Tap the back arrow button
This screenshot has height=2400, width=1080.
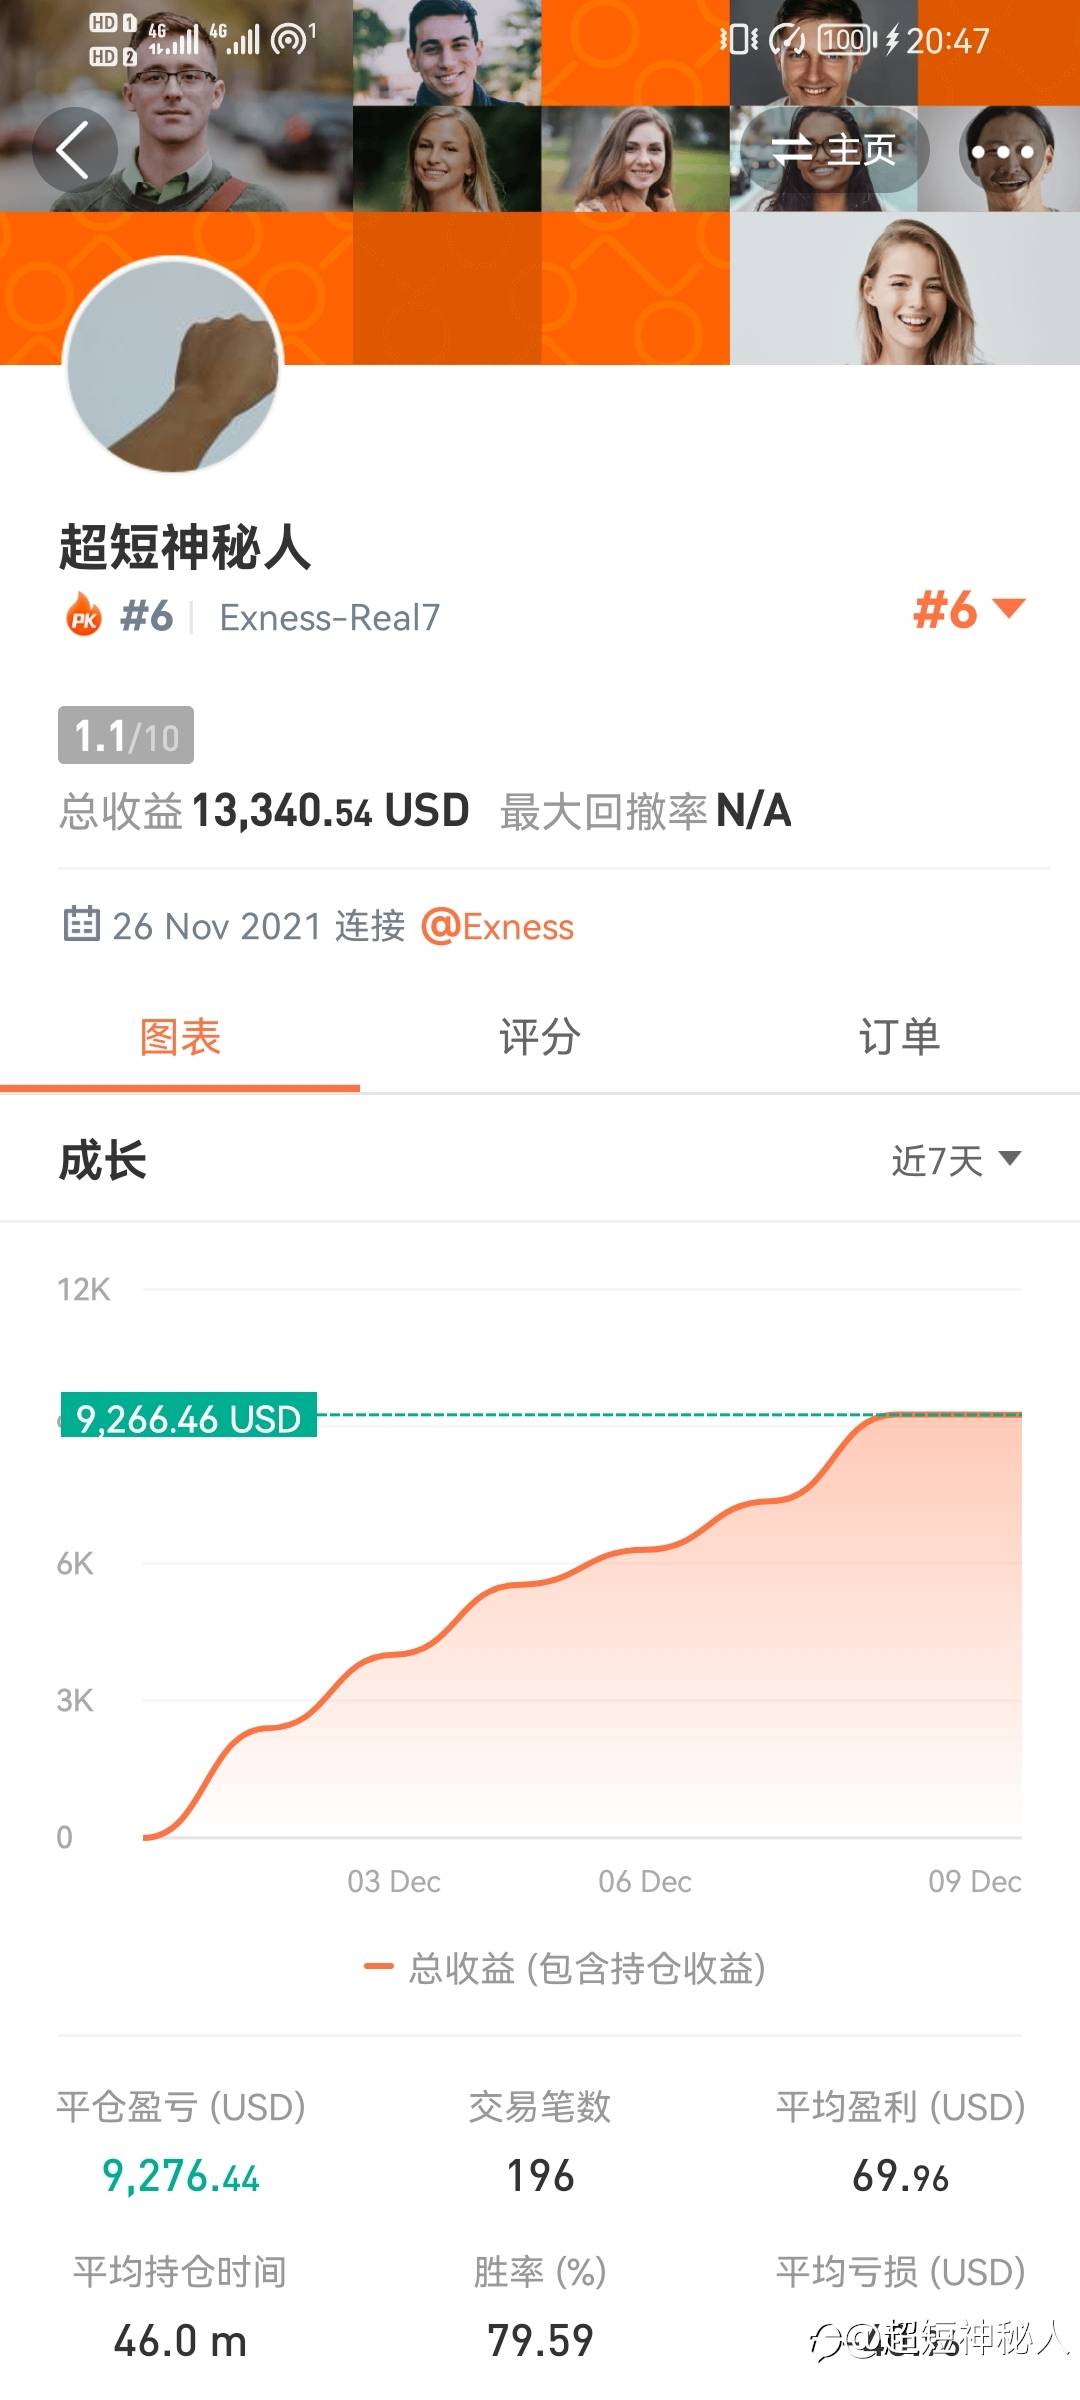tap(74, 150)
